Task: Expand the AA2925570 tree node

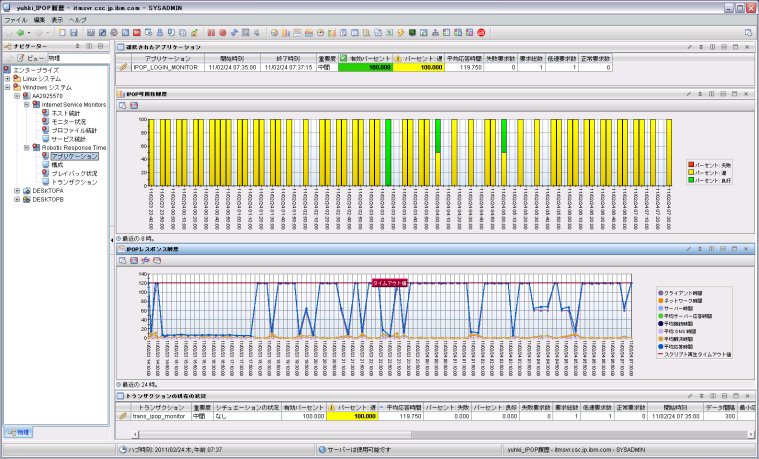Action: click(x=17, y=96)
